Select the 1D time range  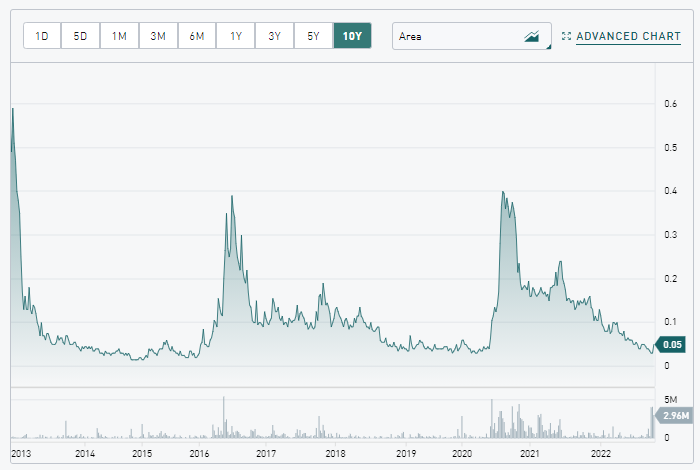[x=42, y=36]
